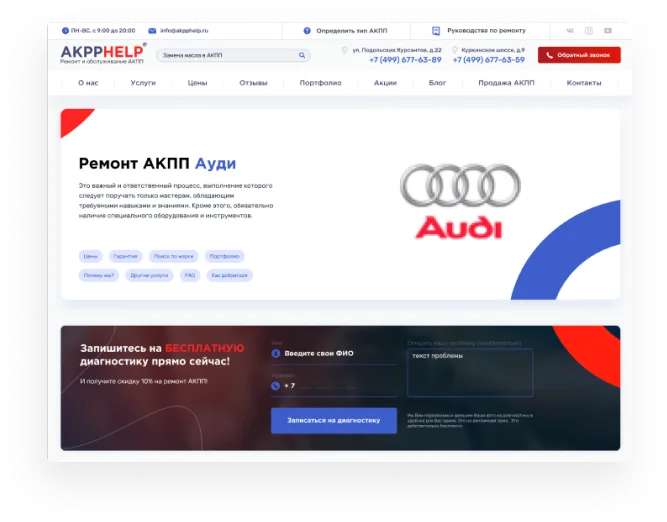Click the Ремонт АКПП Ауди heading
The width and height of the screenshot is (667, 522).
point(157,163)
